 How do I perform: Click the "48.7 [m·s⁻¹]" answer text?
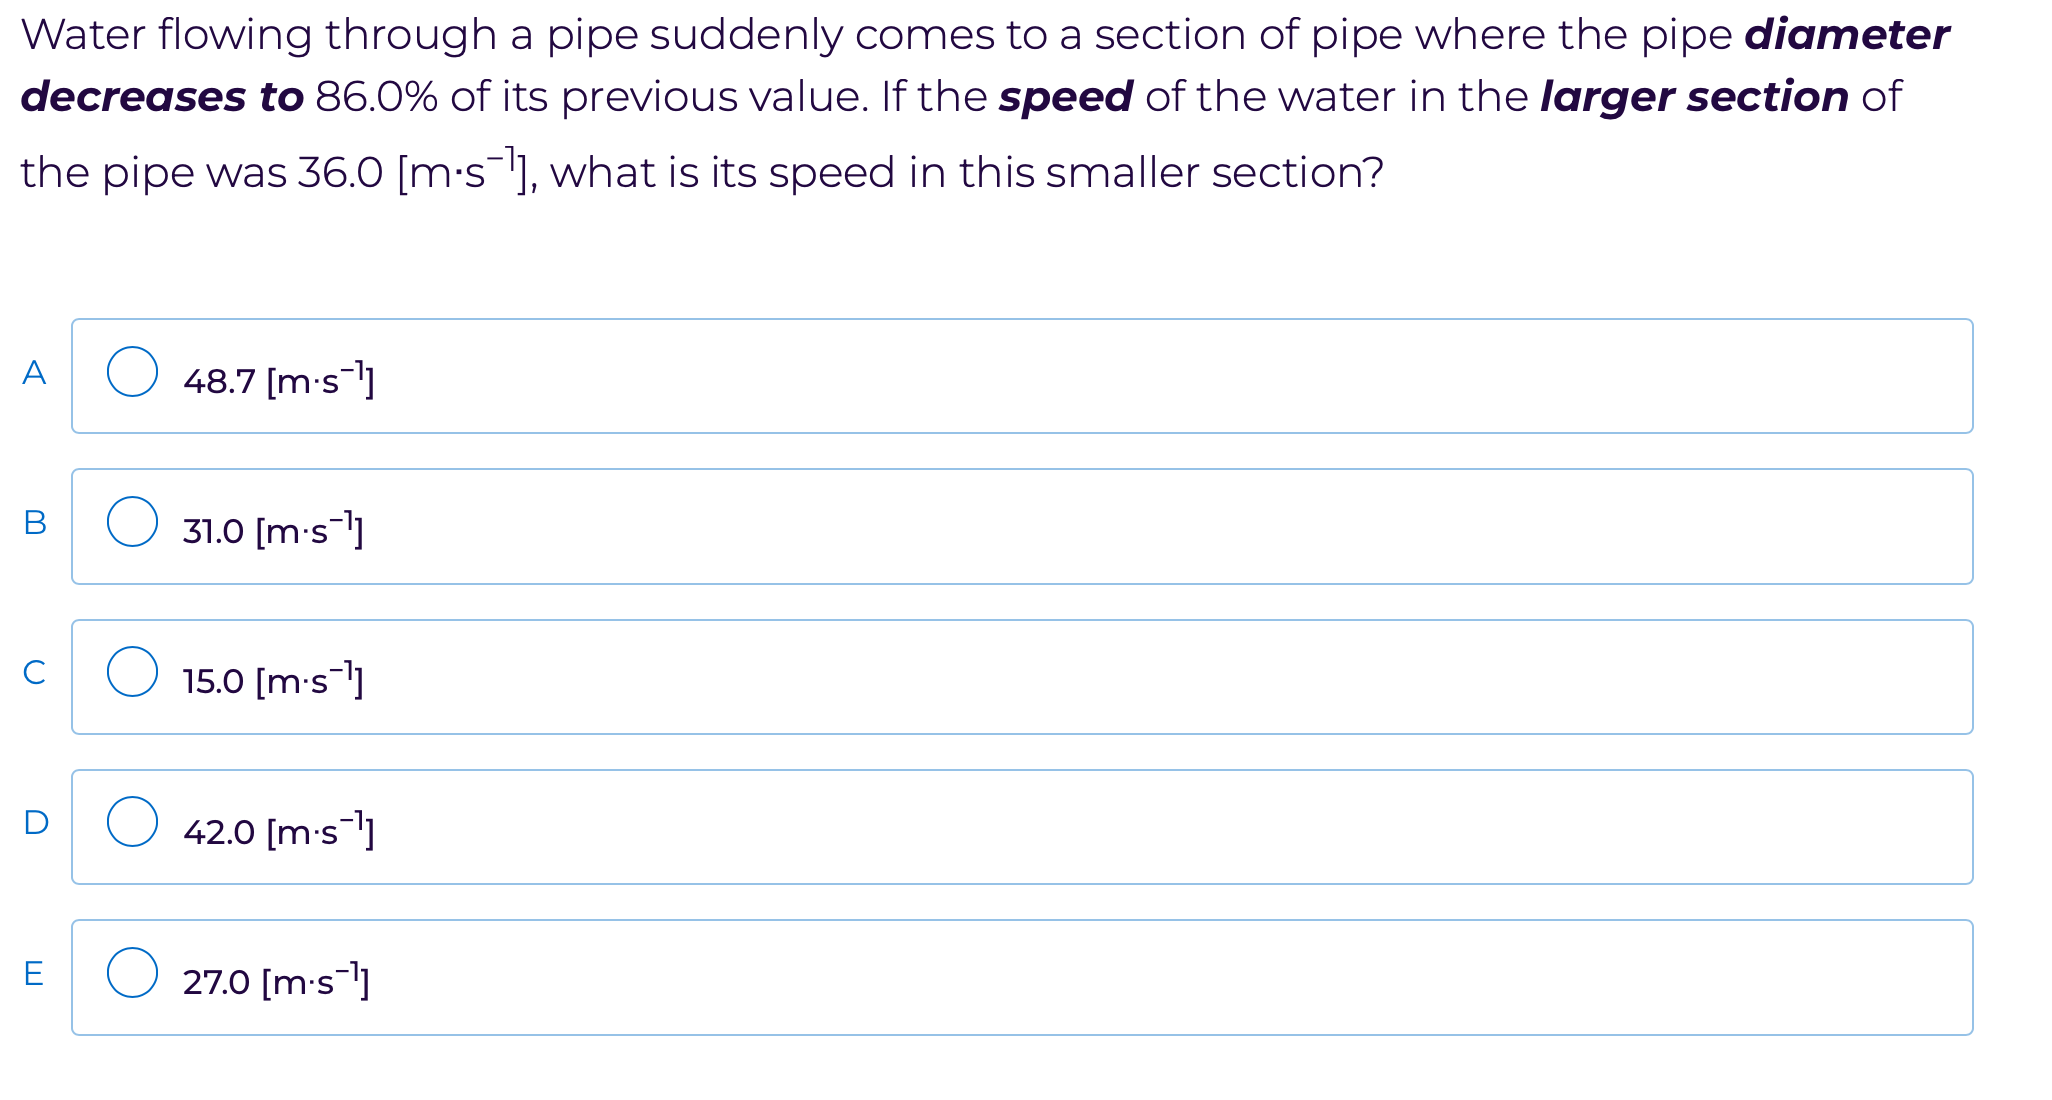click(x=278, y=380)
